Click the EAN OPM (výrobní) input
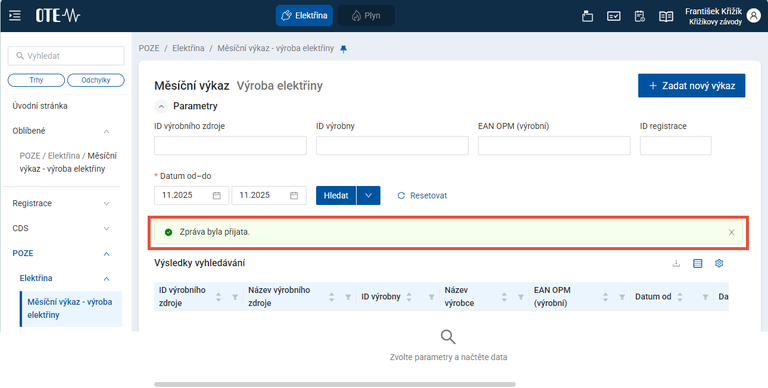This screenshot has height=388, width=768. [554, 146]
